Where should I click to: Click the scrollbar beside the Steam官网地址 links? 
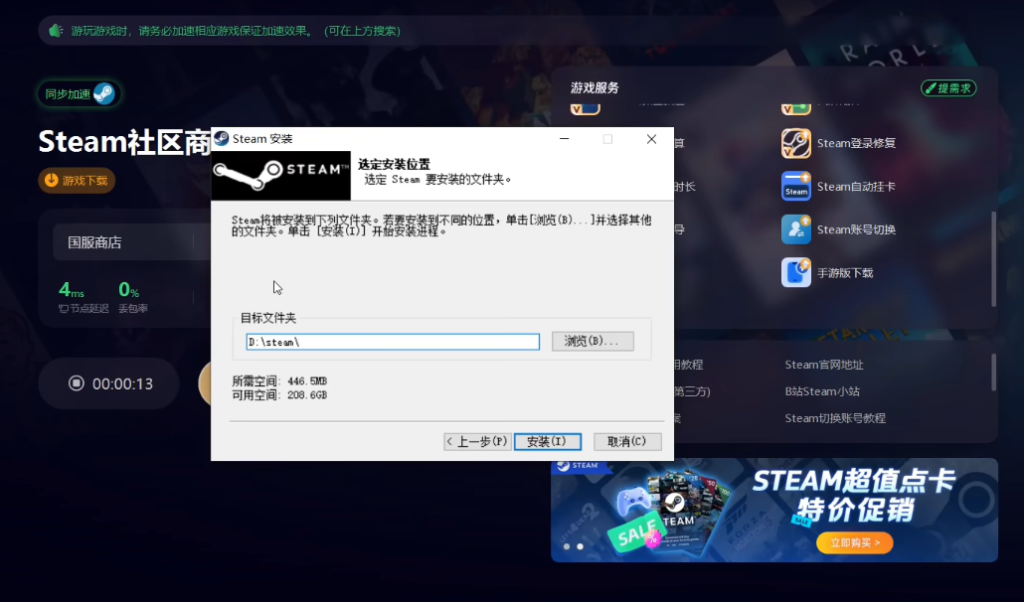[x=994, y=372]
